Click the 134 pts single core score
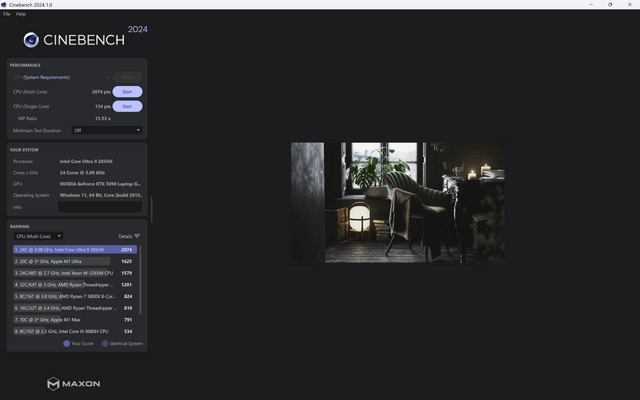Image resolution: width=640 pixels, height=400 pixels. 103,107
